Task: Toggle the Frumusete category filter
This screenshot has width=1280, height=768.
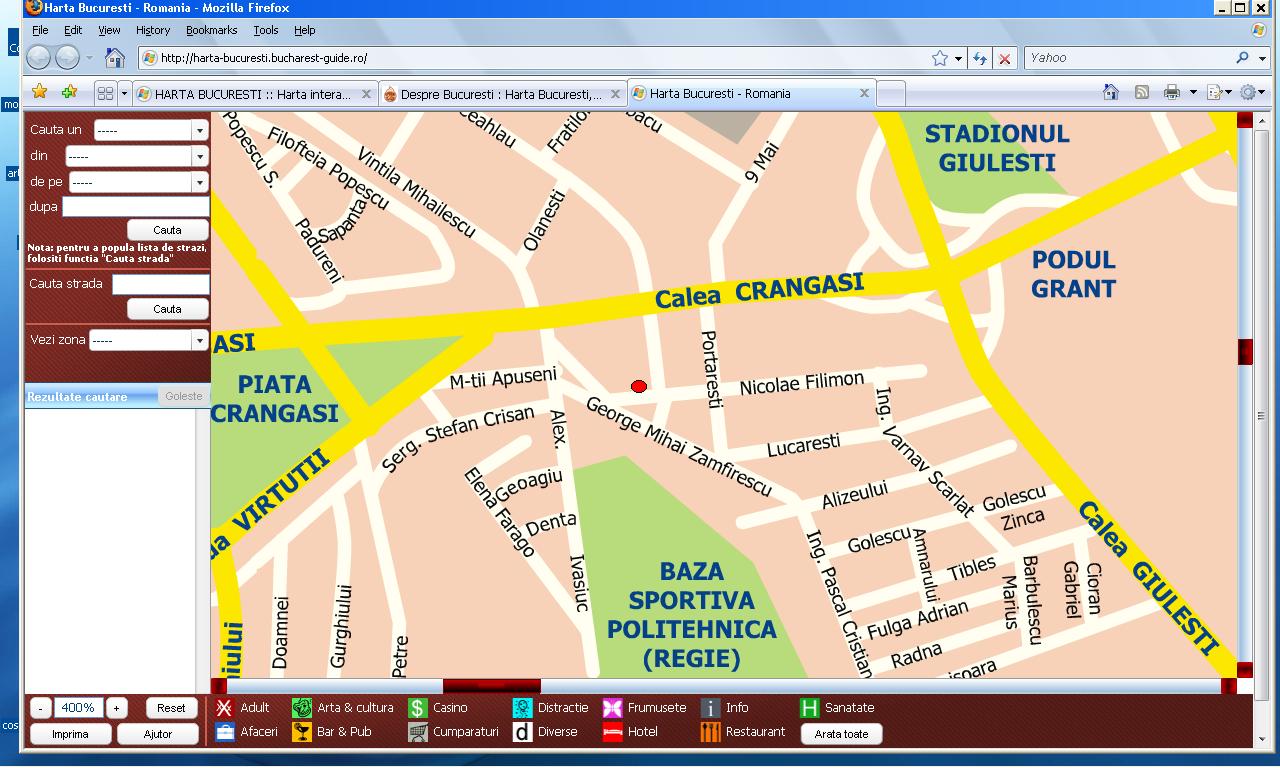Action: tap(612, 708)
